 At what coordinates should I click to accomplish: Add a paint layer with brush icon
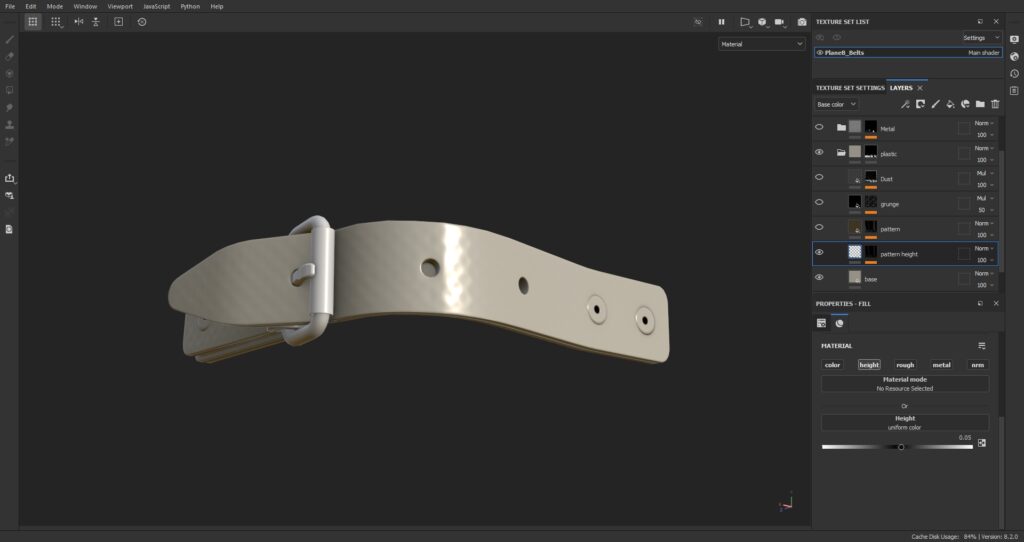[x=935, y=104]
